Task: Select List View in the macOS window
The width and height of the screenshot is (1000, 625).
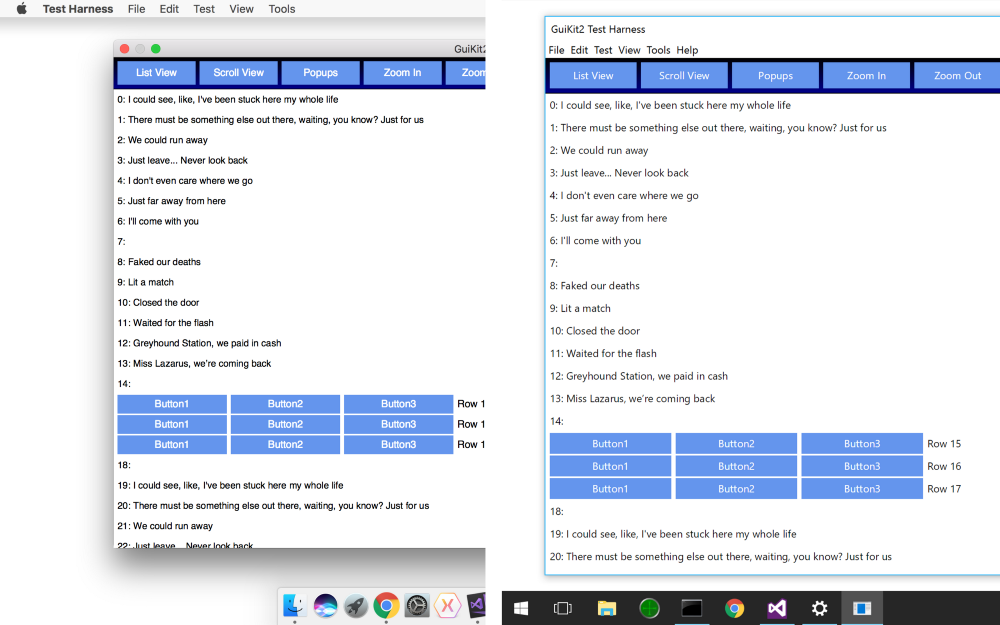Action: click(x=156, y=72)
